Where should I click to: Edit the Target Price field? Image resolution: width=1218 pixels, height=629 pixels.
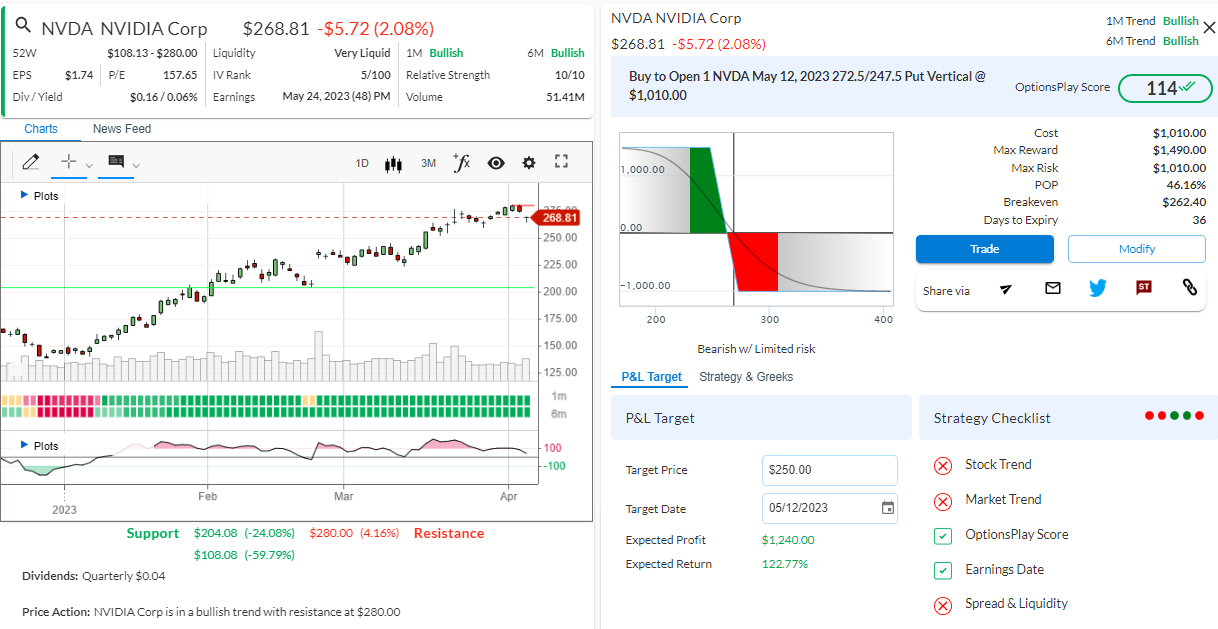tap(830, 470)
